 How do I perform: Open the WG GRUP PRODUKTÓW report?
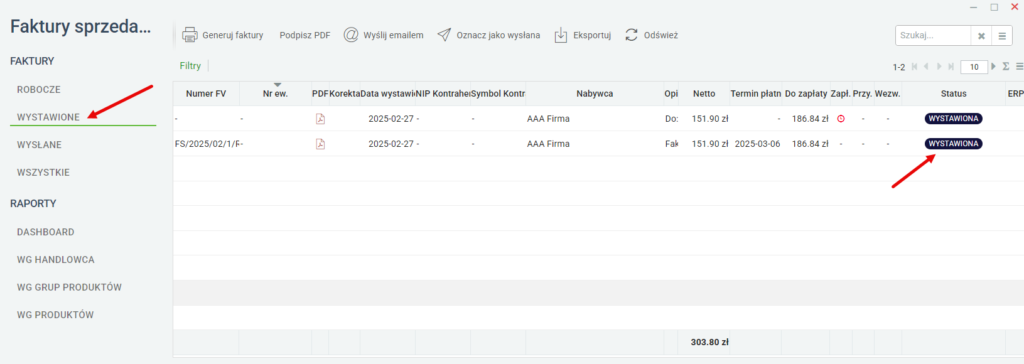point(69,288)
